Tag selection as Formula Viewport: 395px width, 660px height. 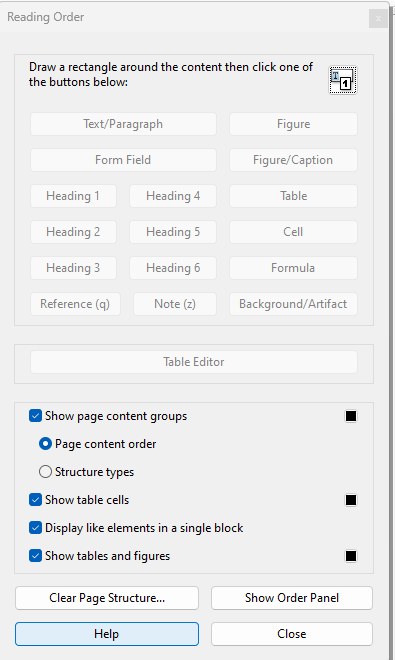pyautogui.click(x=293, y=268)
